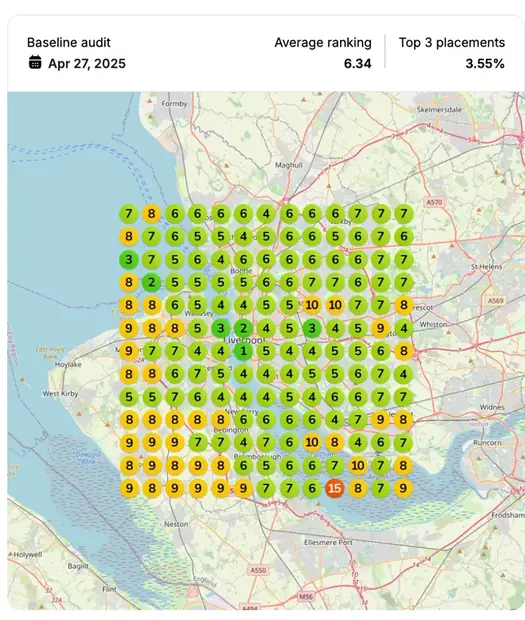525x620 pixels.
Task: Click the Maghull map label
Action: (x=289, y=165)
